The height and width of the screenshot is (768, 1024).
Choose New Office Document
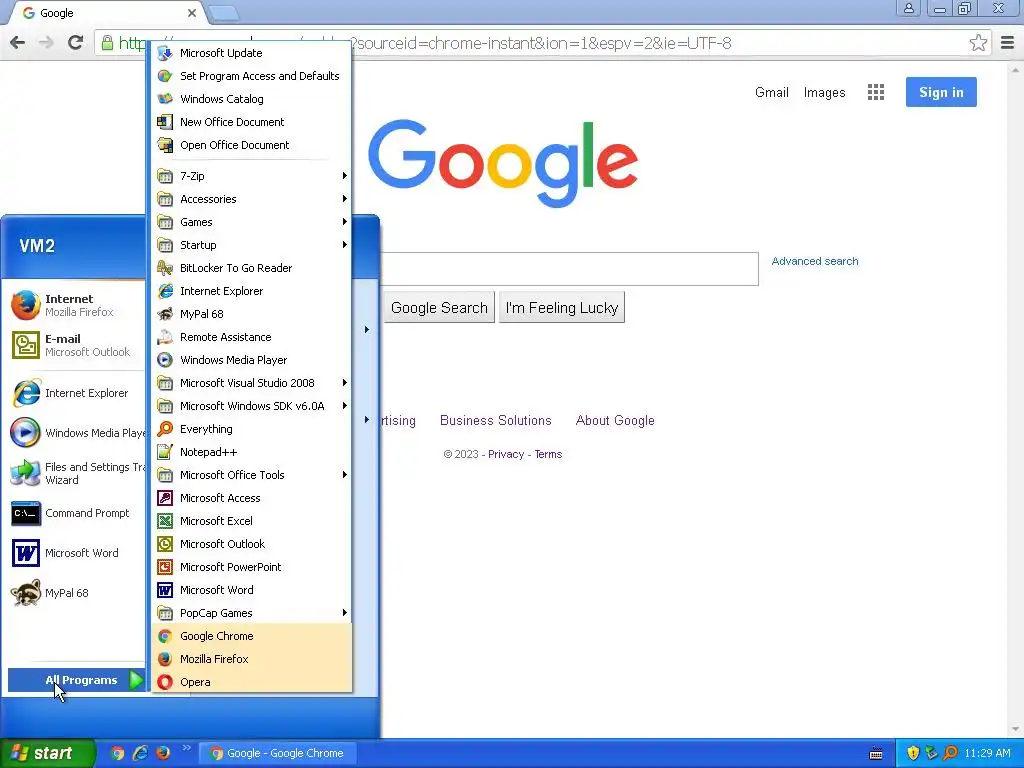[x=251, y=122]
